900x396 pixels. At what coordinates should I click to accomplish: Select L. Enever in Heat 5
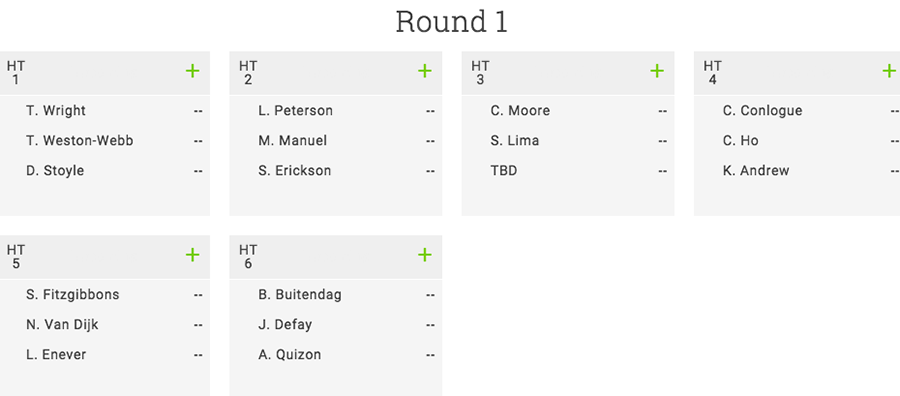pos(56,355)
